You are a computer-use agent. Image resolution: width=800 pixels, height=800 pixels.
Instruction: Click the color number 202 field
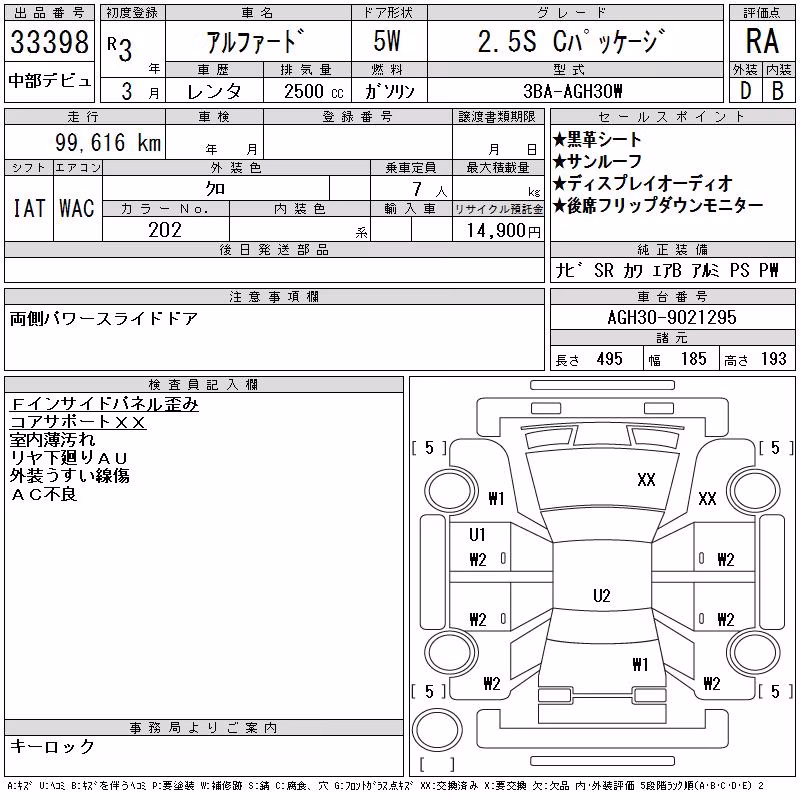[x=165, y=230]
